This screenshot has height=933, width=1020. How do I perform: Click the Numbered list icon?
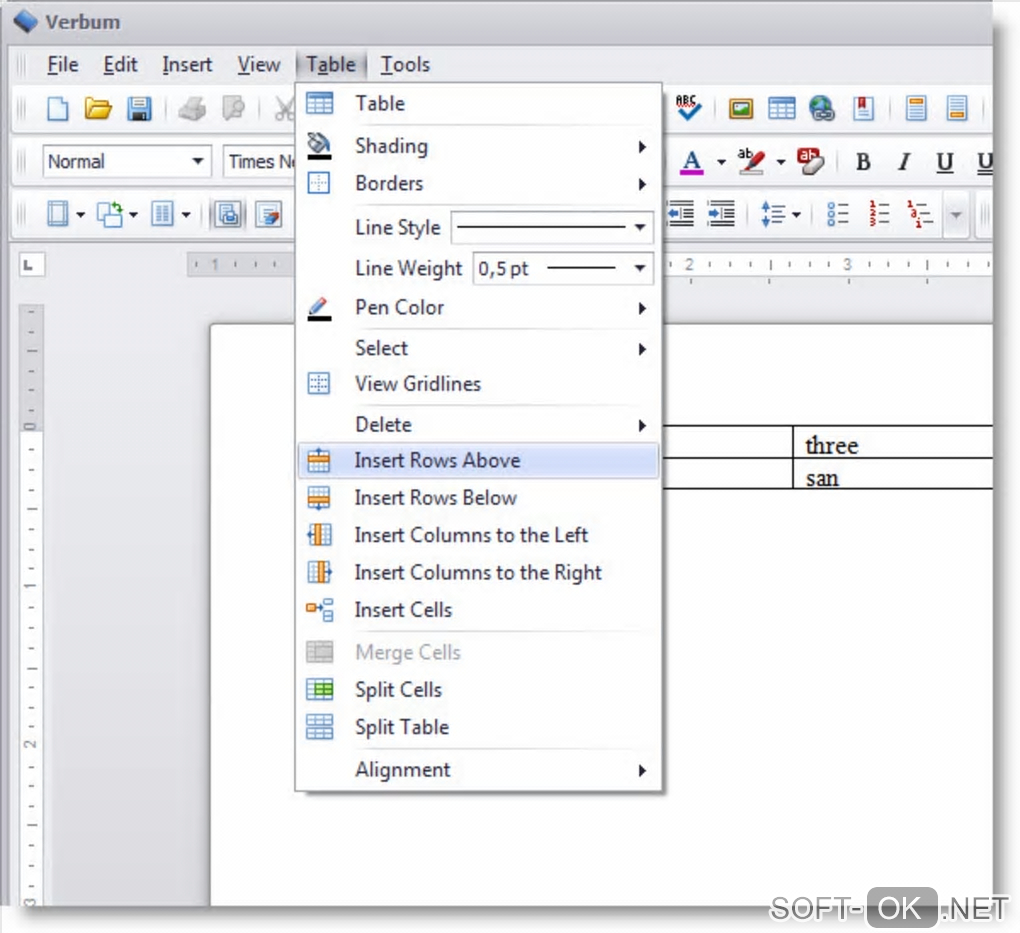(x=879, y=213)
